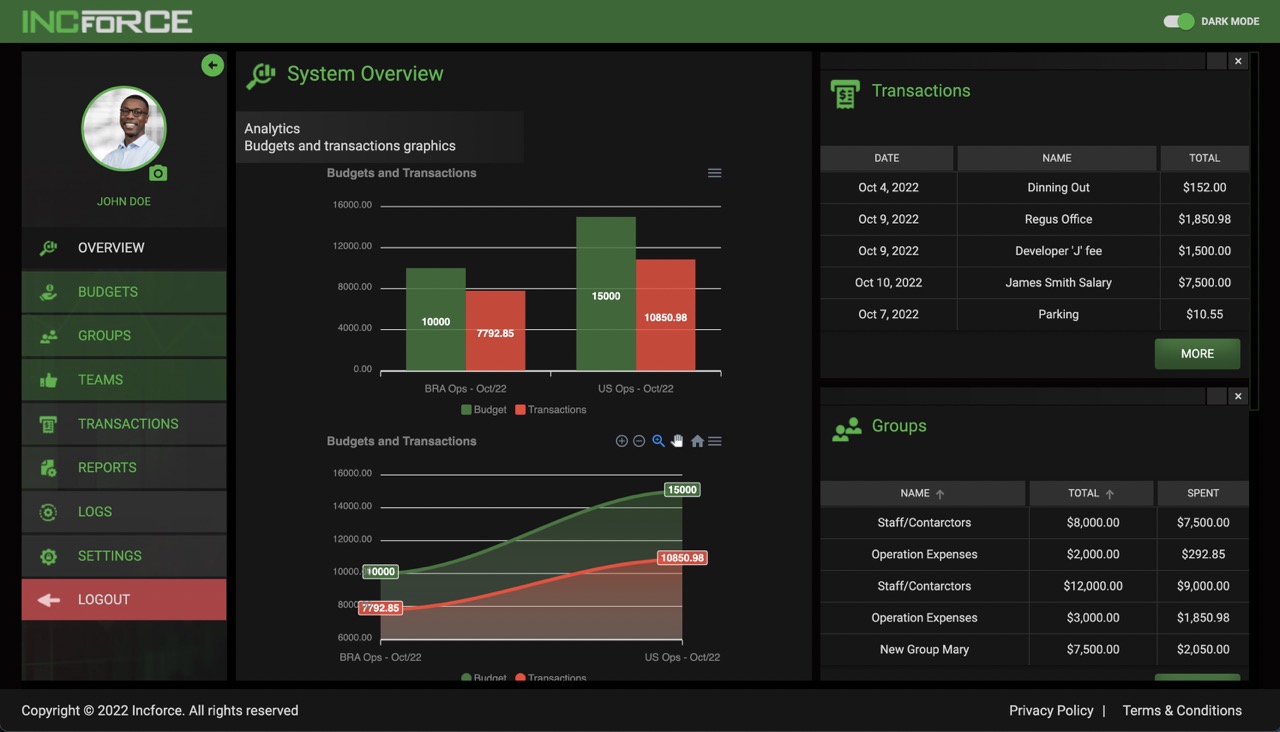Sort Groups table by Name column

click(921, 493)
